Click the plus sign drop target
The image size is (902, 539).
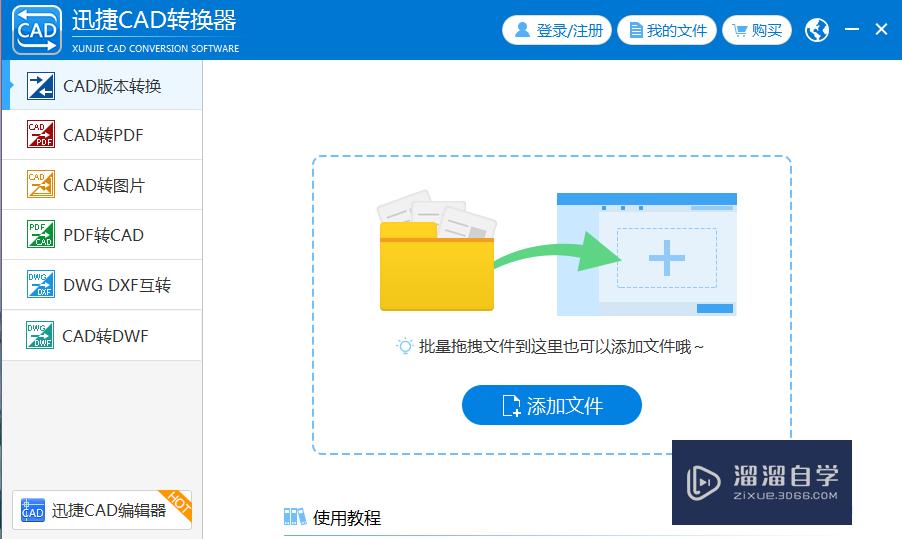[x=667, y=258]
